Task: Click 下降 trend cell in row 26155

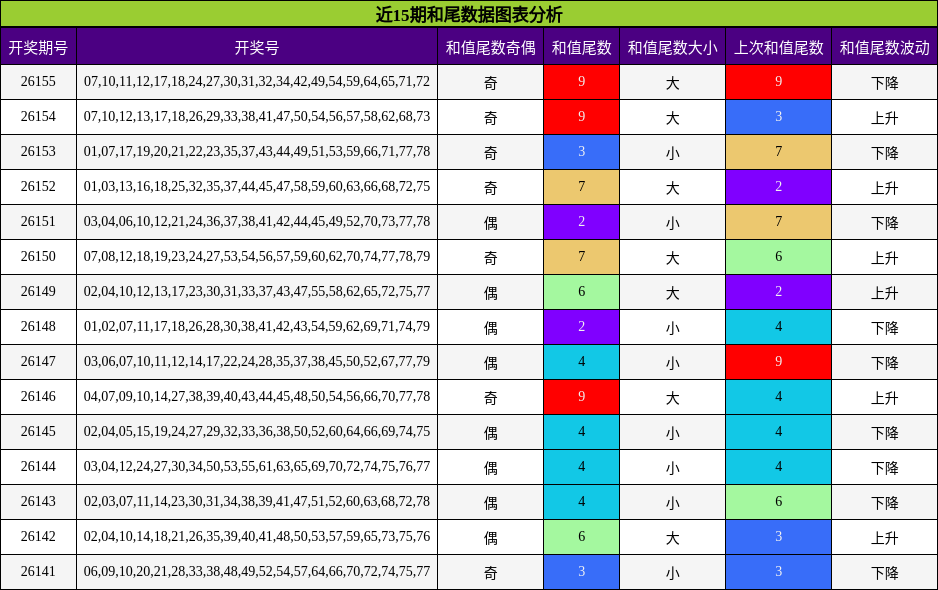Action: click(884, 83)
